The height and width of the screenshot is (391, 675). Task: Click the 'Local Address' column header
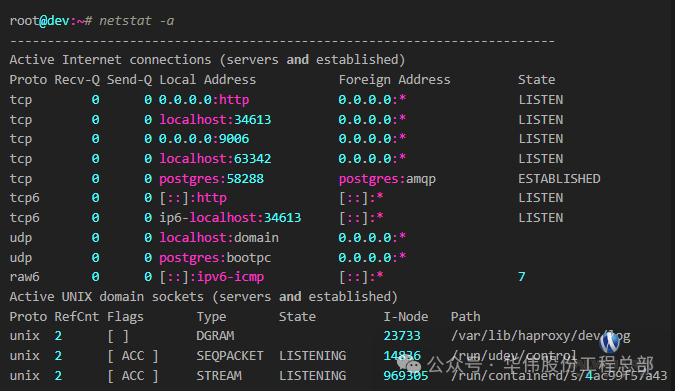[207, 80]
